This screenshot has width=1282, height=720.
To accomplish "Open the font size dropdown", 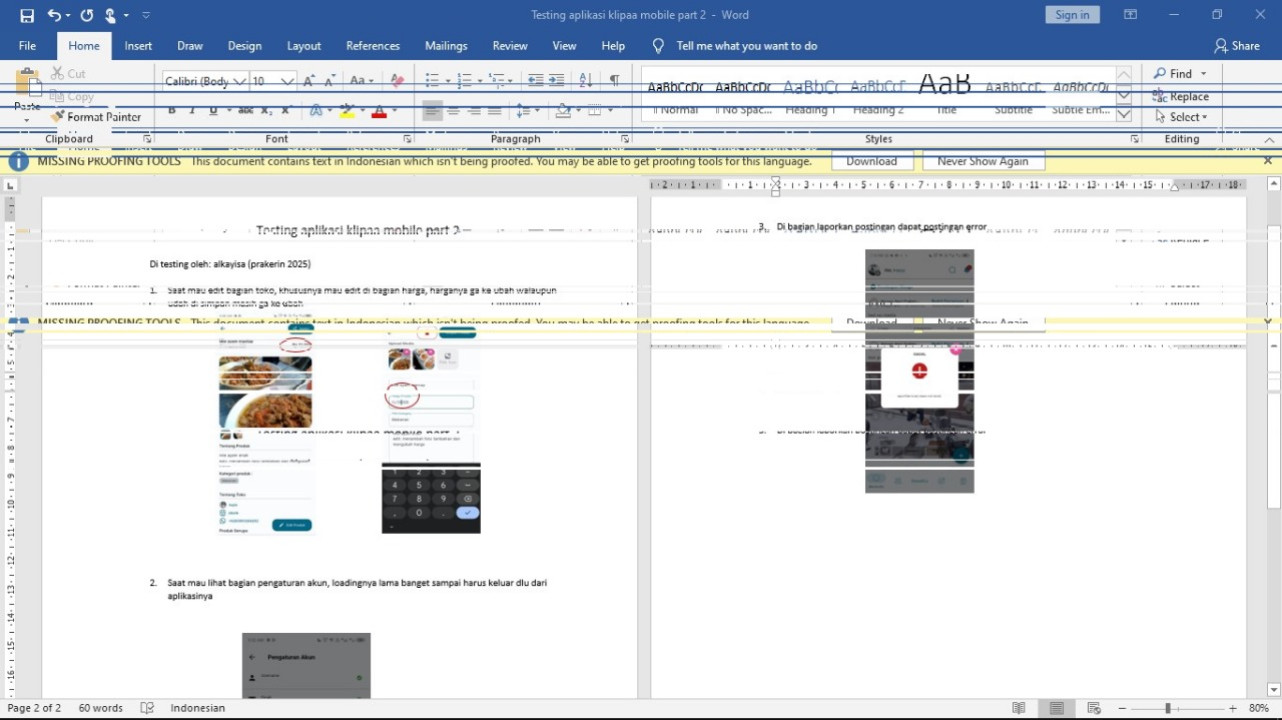I will (x=288, y=81).
